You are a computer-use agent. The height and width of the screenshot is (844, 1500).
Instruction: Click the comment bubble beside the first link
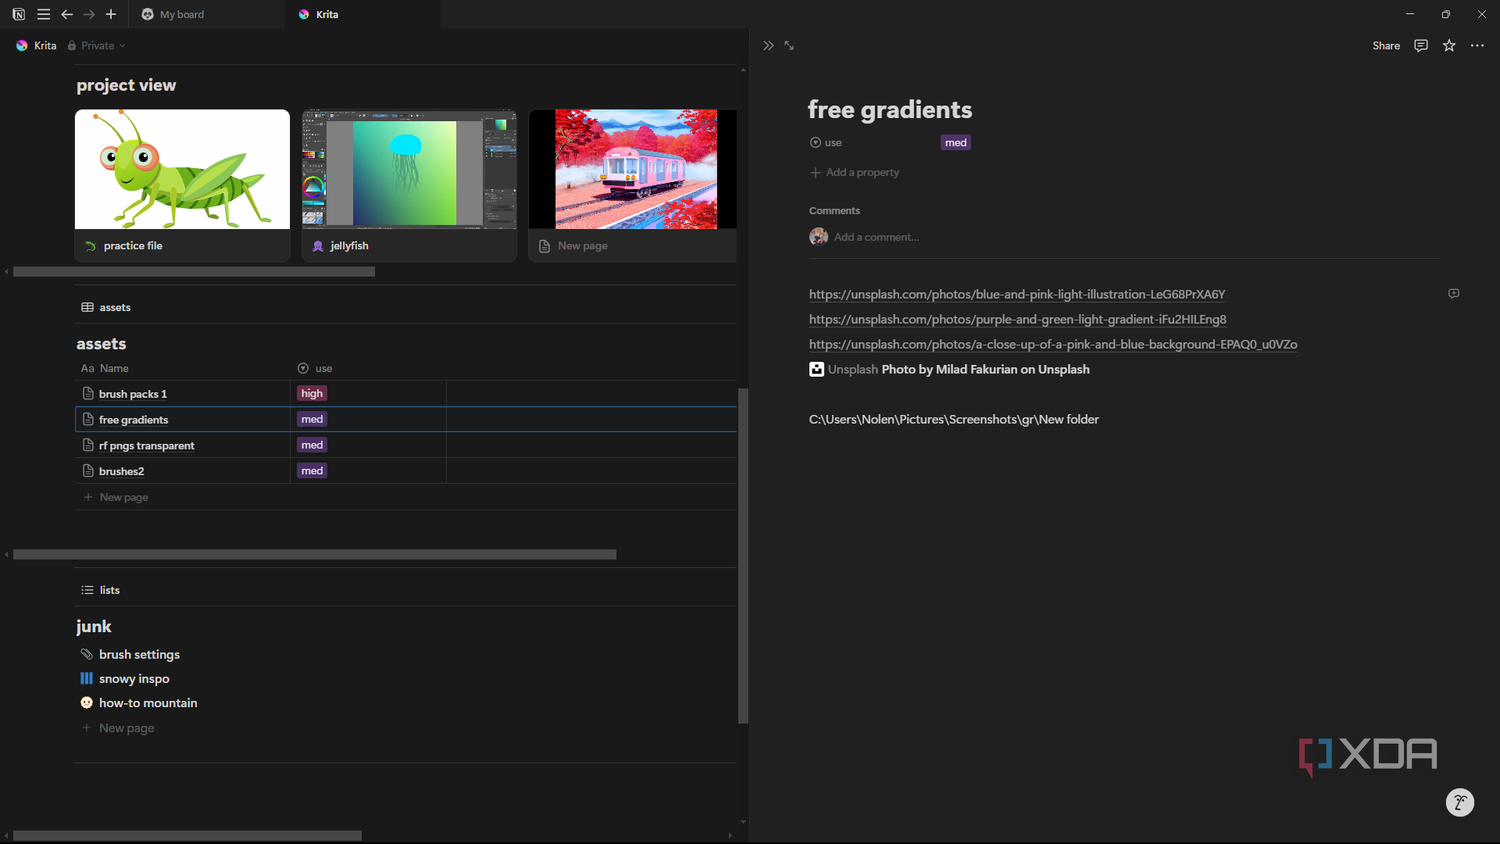click(x=1454, y=294)
